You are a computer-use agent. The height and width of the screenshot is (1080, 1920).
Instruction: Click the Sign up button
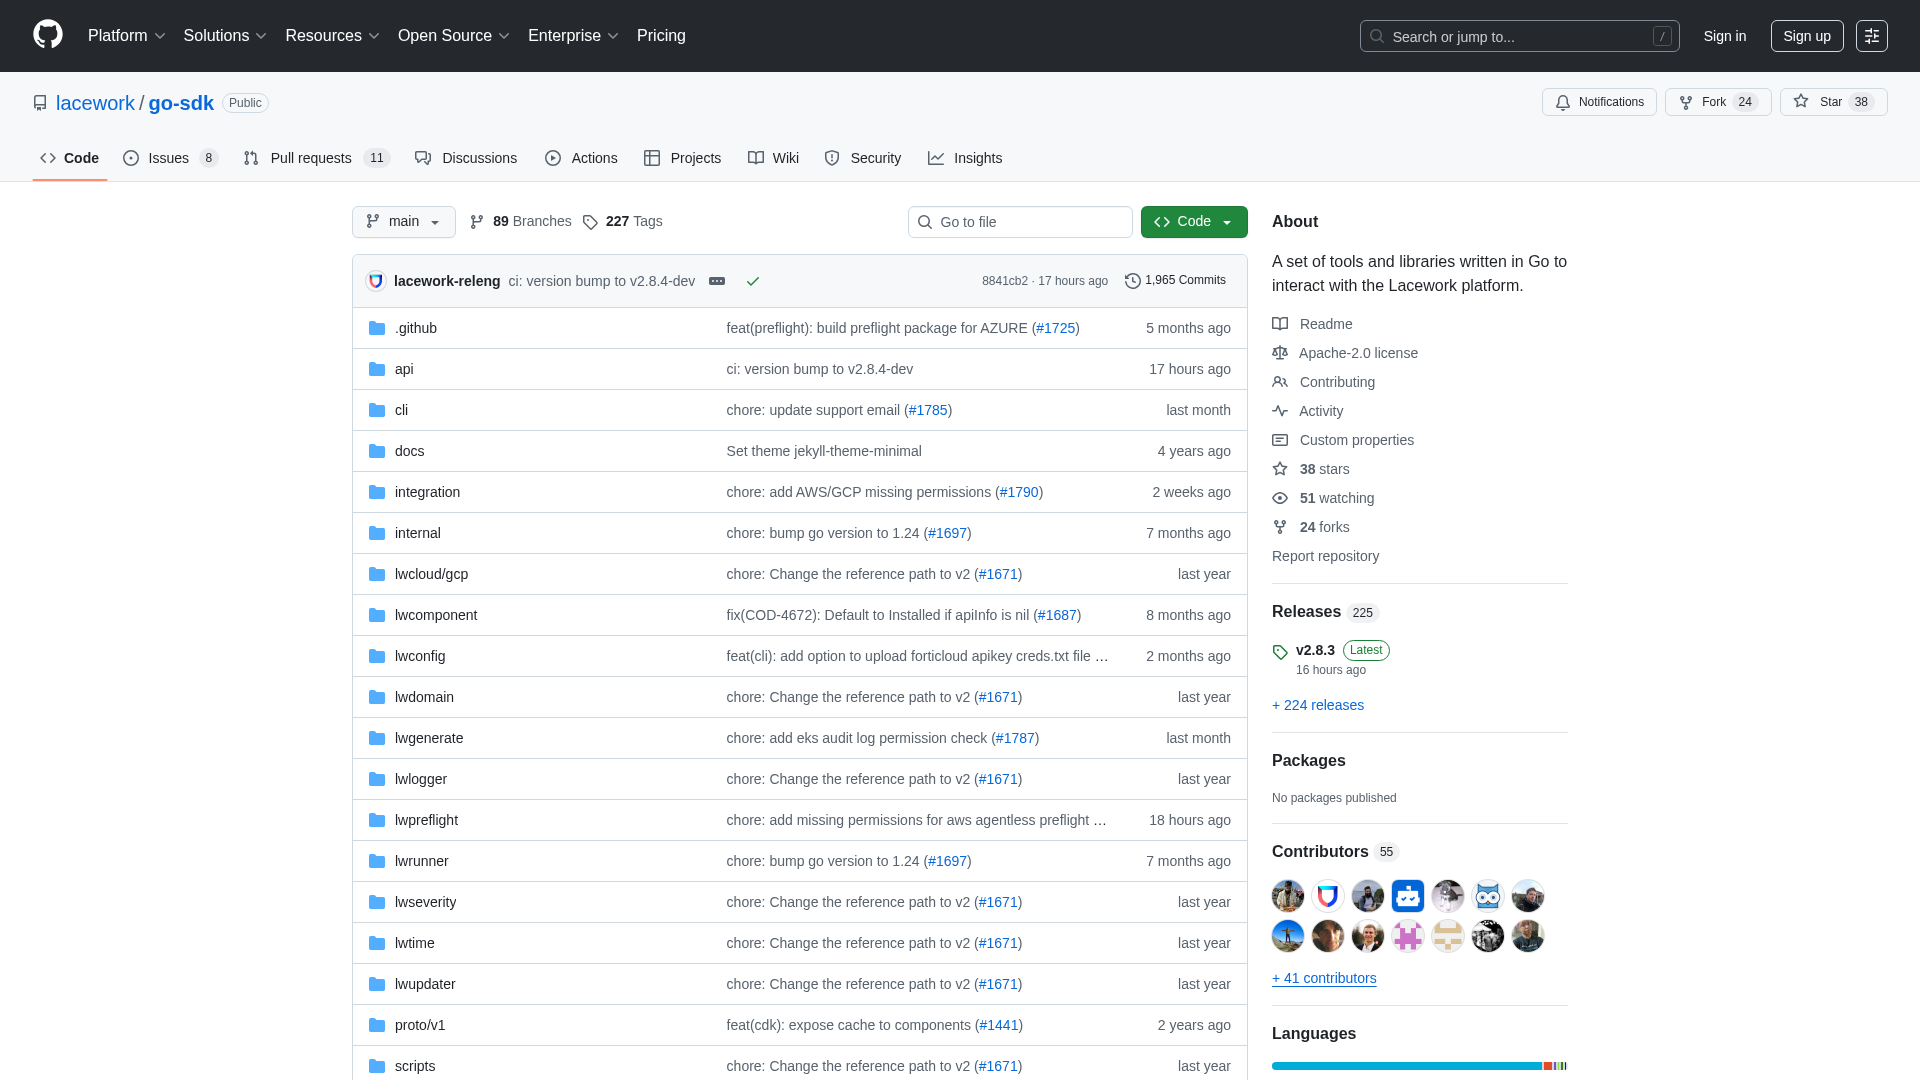[1806, 36]
